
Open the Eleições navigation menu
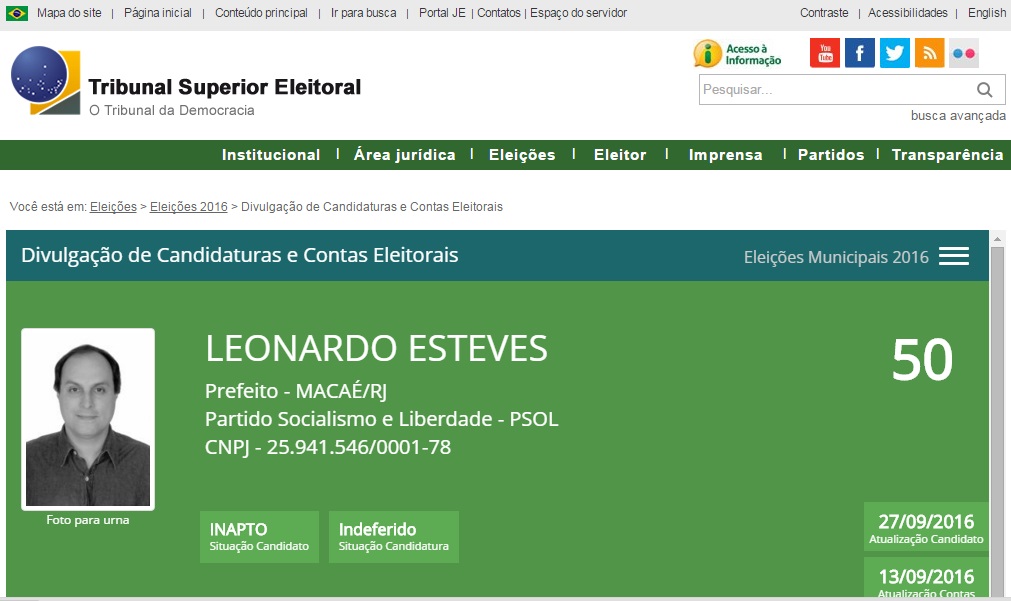pyautogui.click(x=522, y=155)
